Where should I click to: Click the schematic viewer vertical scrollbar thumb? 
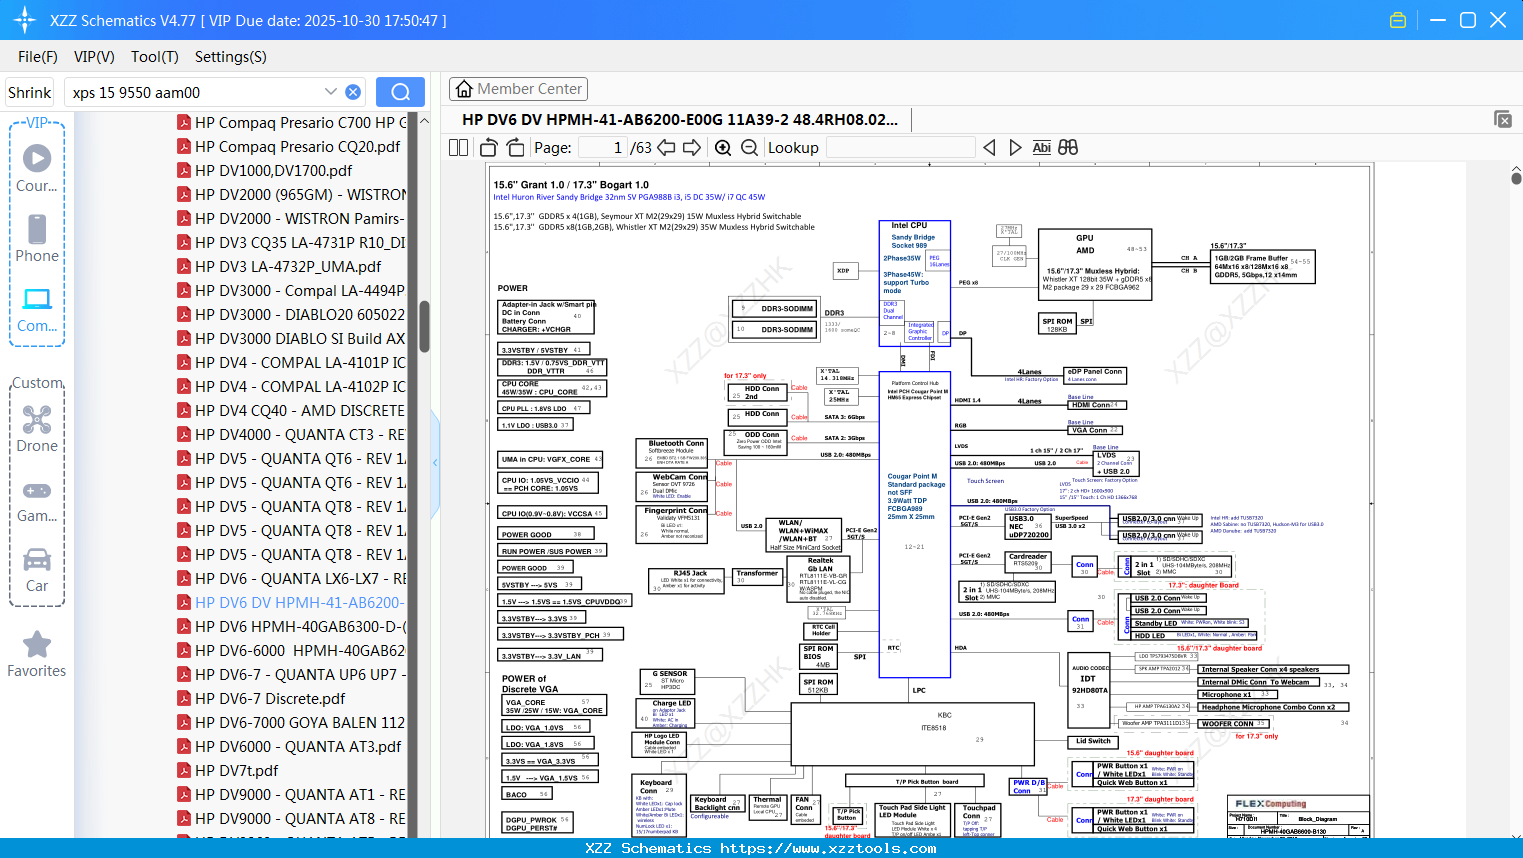1516,178
